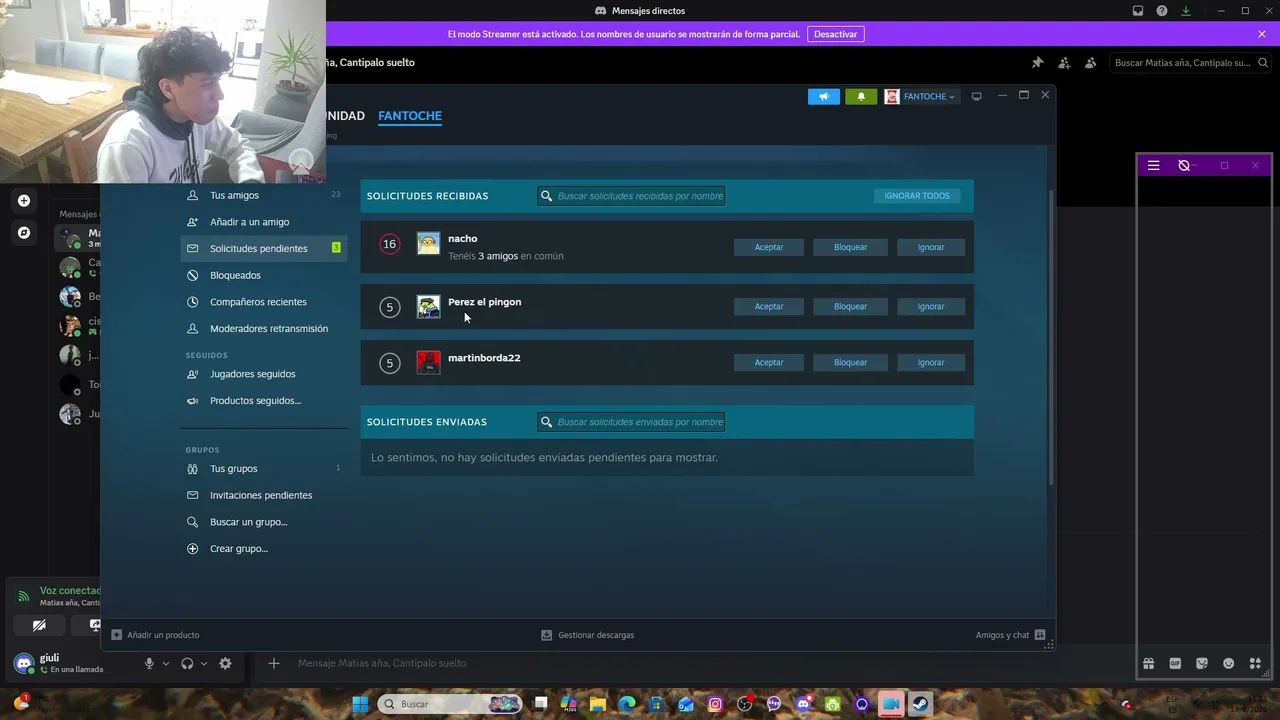Switch Steam to Big Picture mode
The height and width of the screenshot is (720, 1280).
(x=976, y=96)
